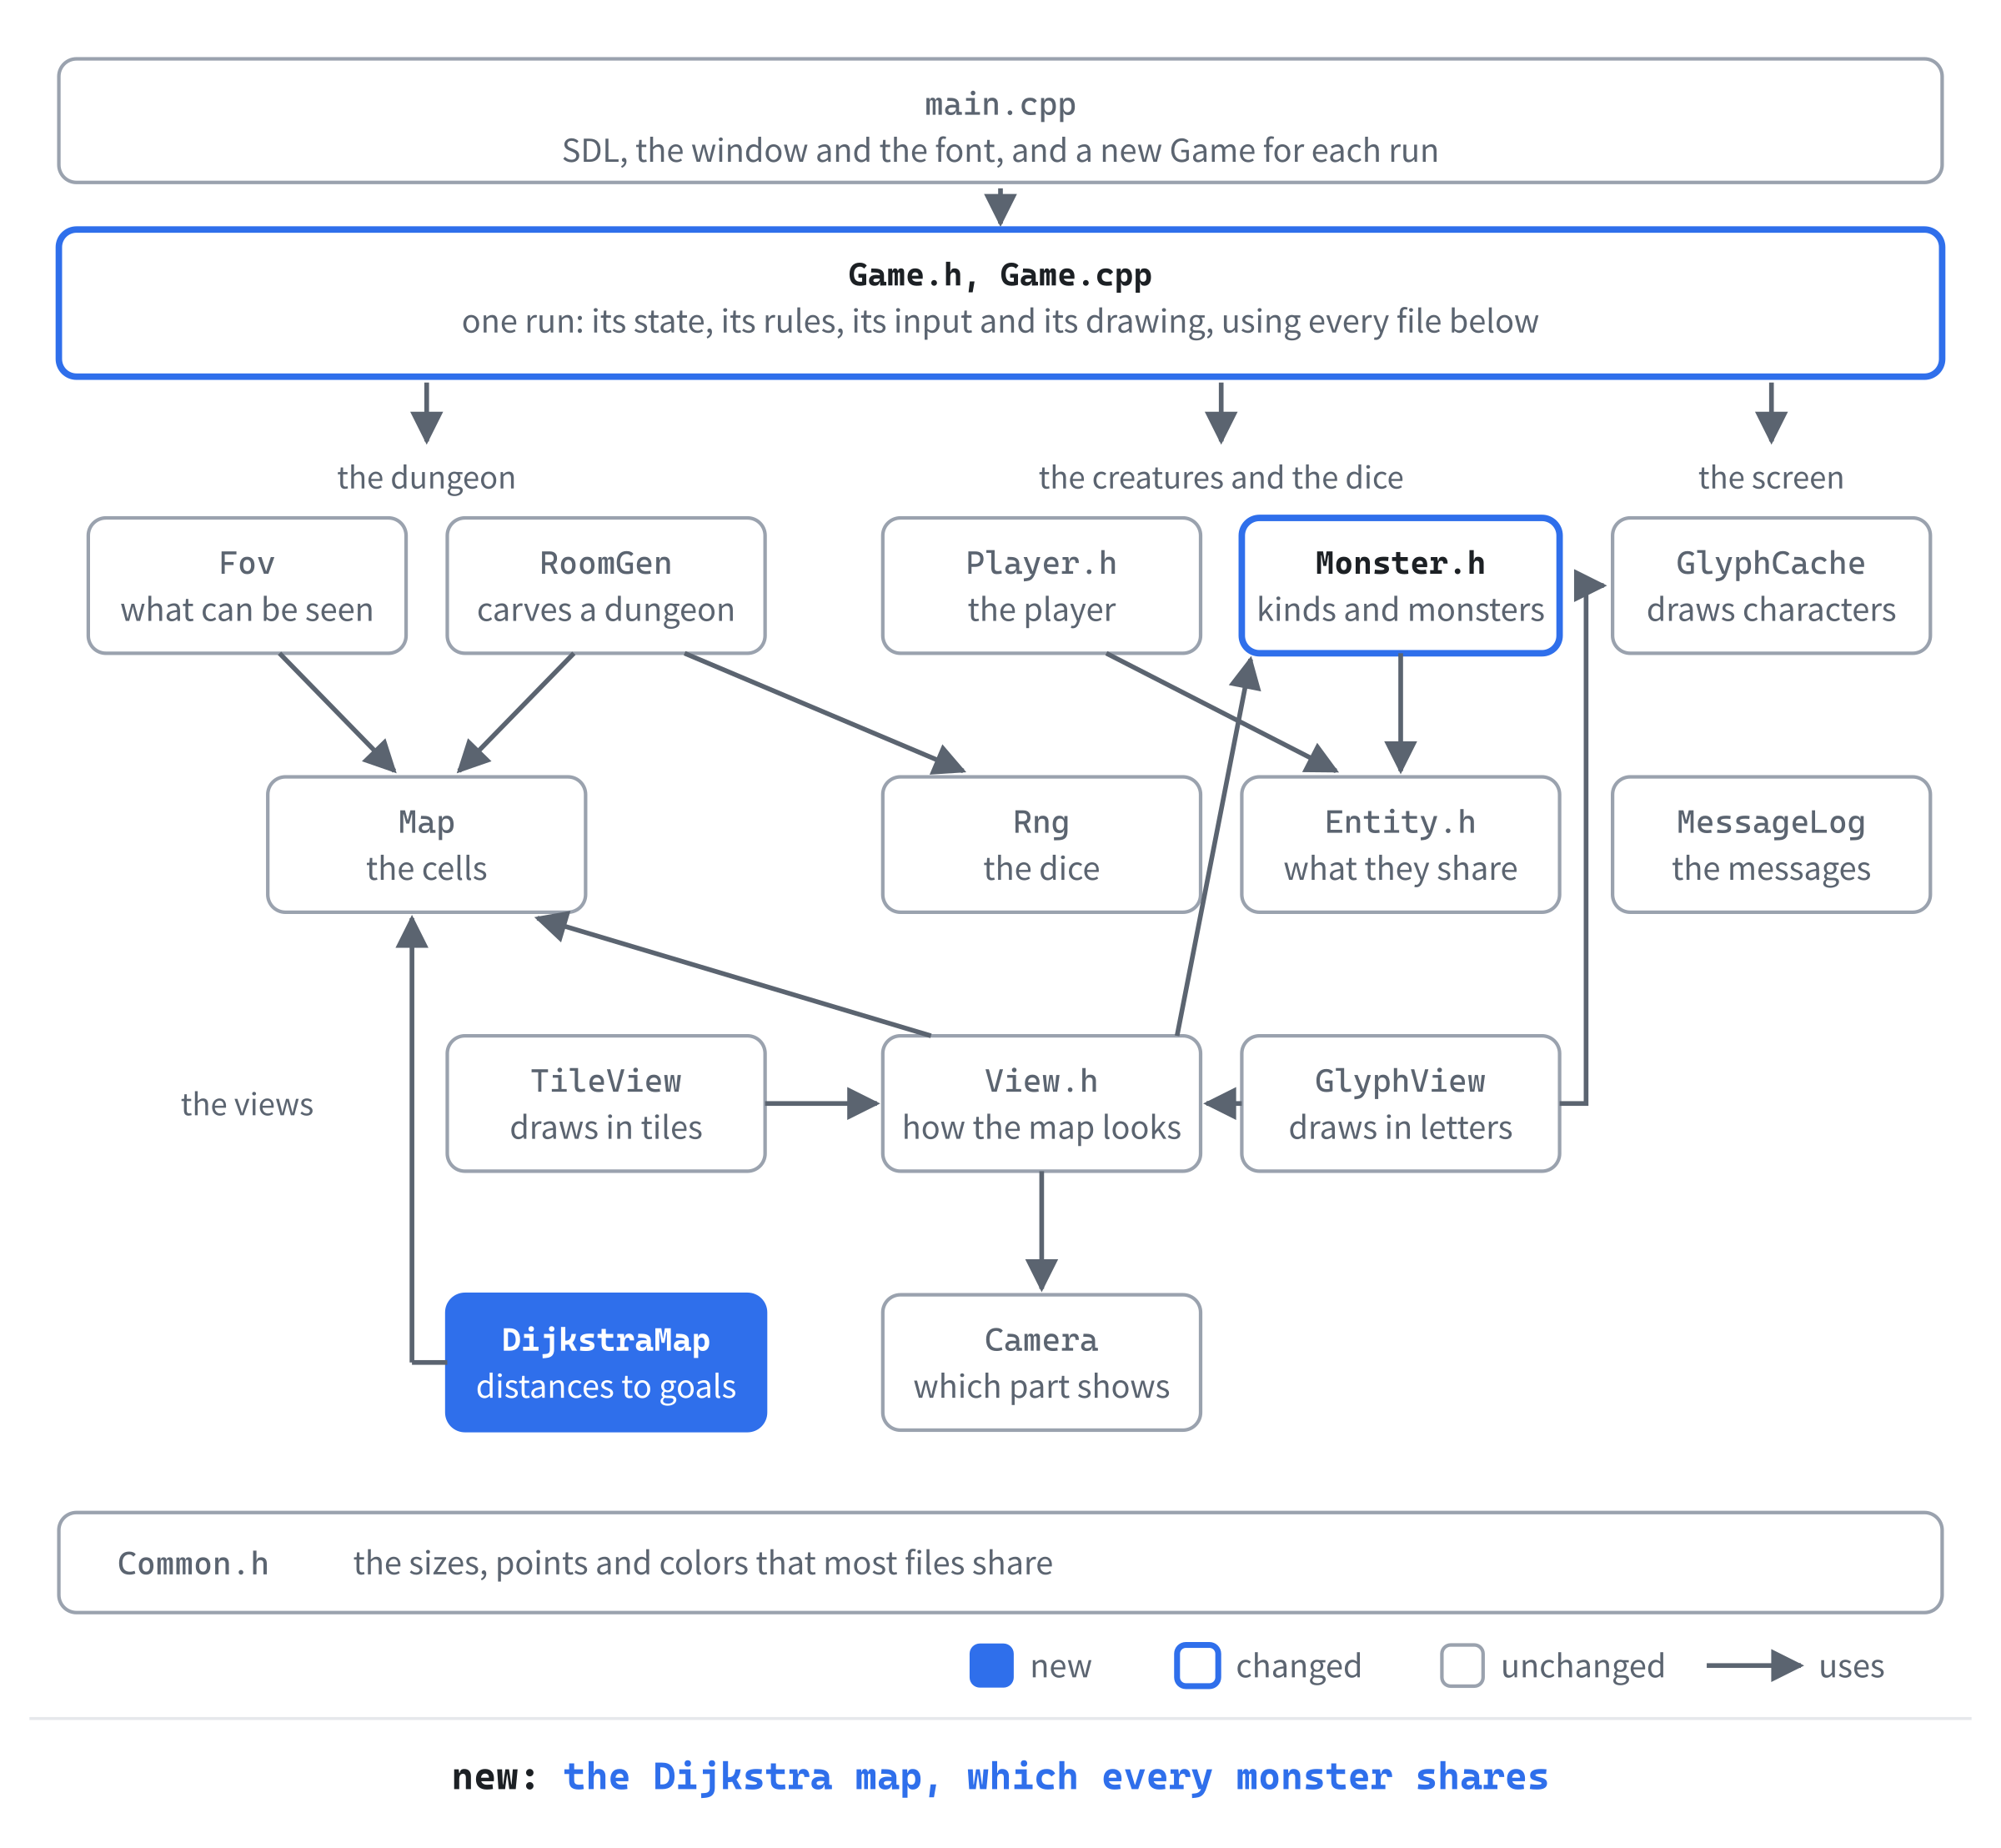Viewport: 2001px width, 1848px height.
Task: Click the blue DijkstraMap node
Action: pyautogui.click(x=606, y=1363)
